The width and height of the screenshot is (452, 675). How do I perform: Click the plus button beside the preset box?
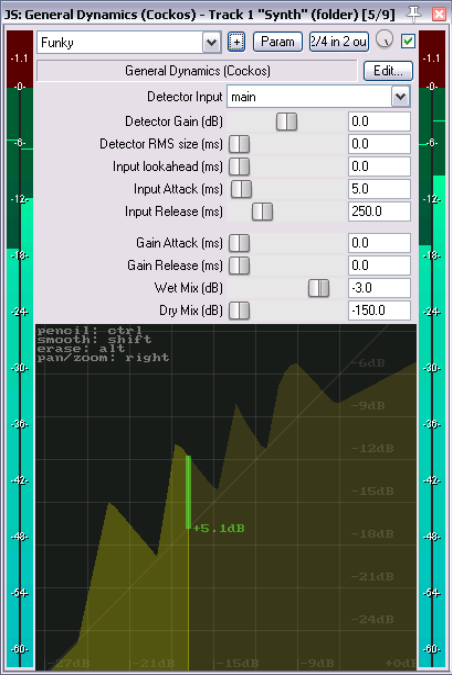236,42
